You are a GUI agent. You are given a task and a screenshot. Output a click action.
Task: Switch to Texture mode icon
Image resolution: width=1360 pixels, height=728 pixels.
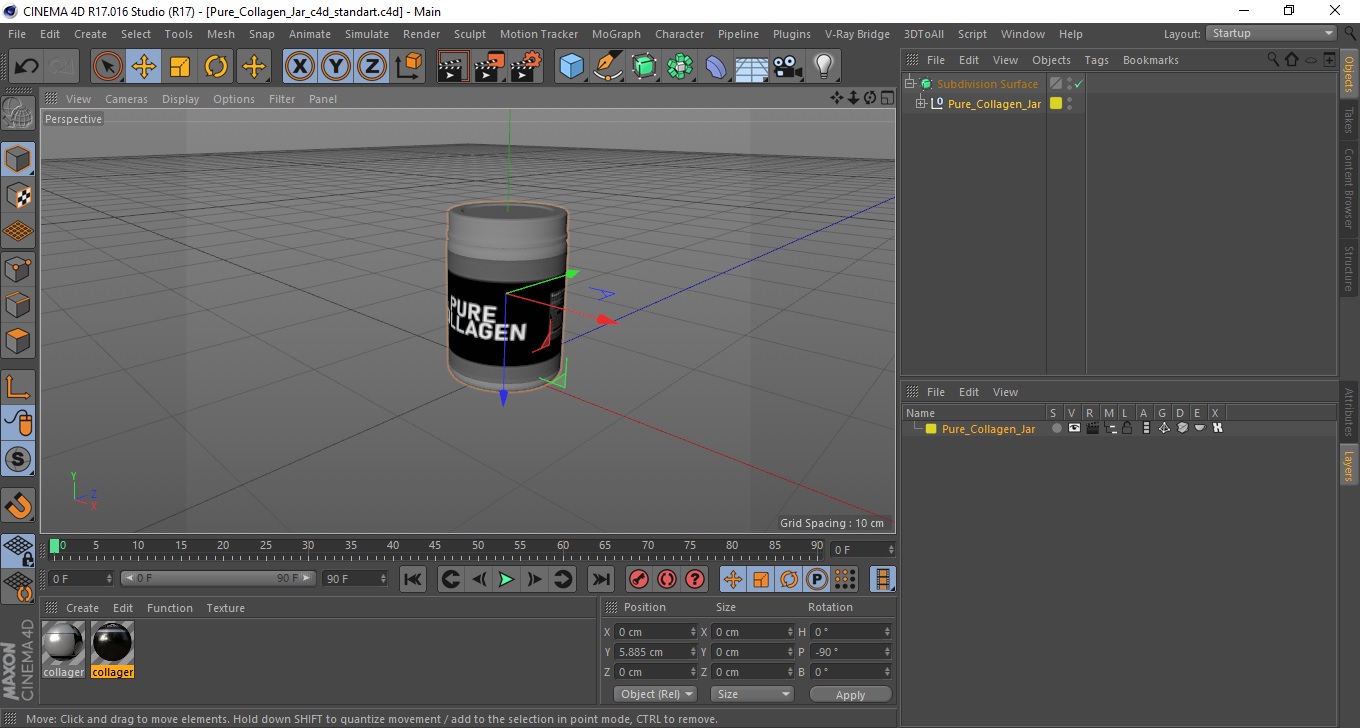18,195
